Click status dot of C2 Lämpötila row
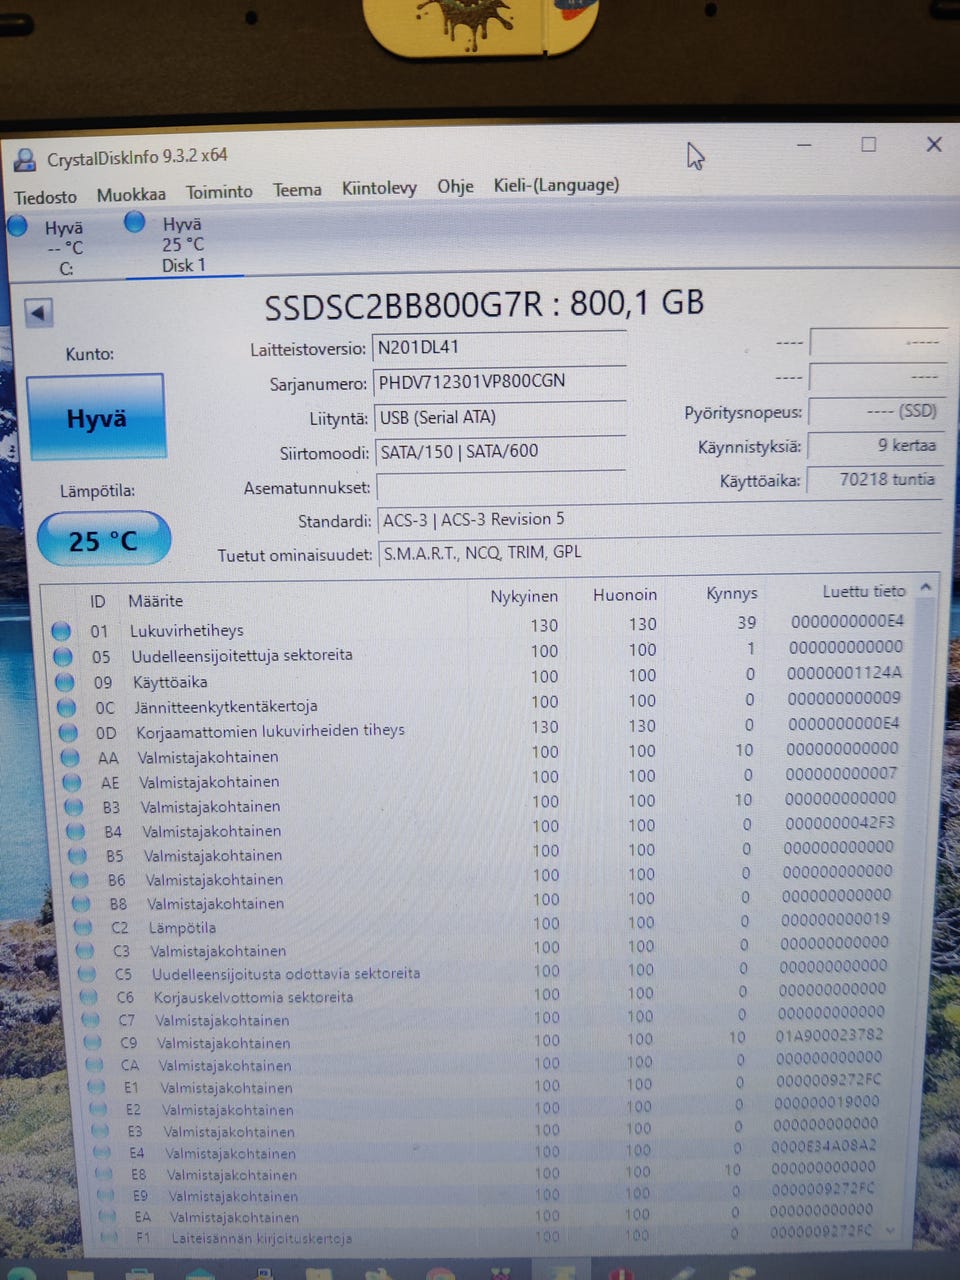 coord(84,928)
